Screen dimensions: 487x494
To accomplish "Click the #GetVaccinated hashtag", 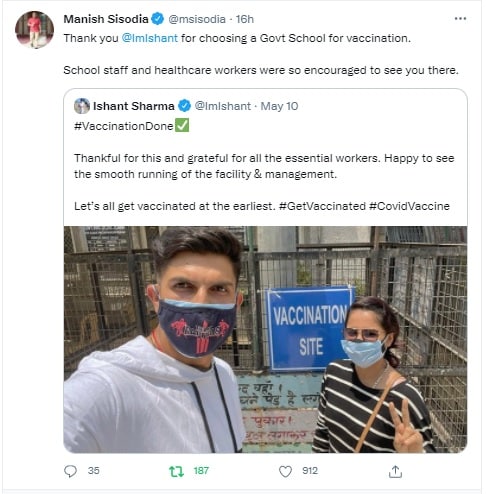I will tap(322, 206).
